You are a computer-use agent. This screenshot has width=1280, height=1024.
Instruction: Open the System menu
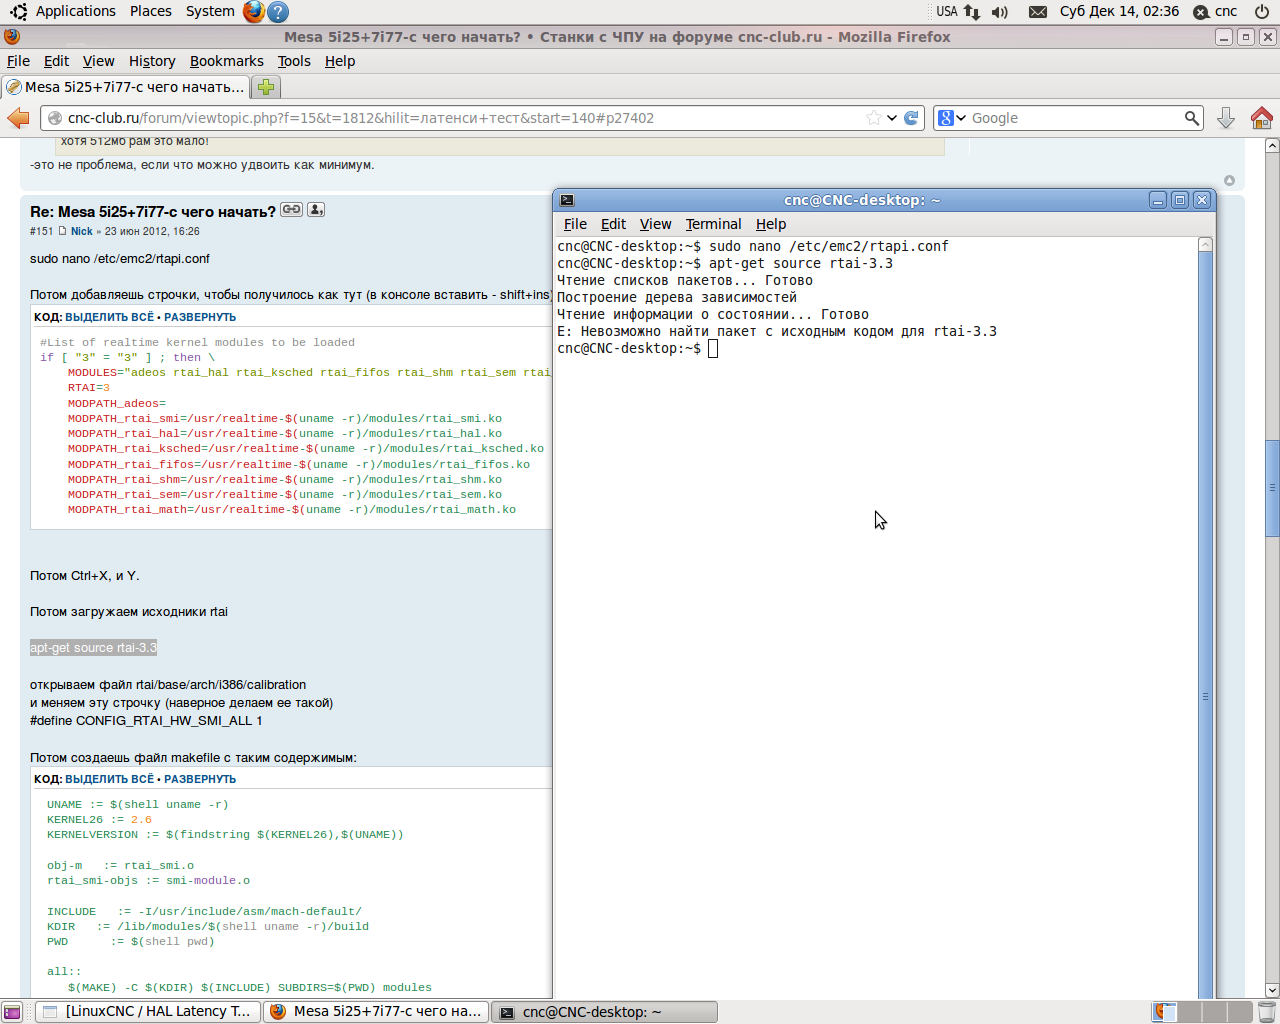click(210, 11)
